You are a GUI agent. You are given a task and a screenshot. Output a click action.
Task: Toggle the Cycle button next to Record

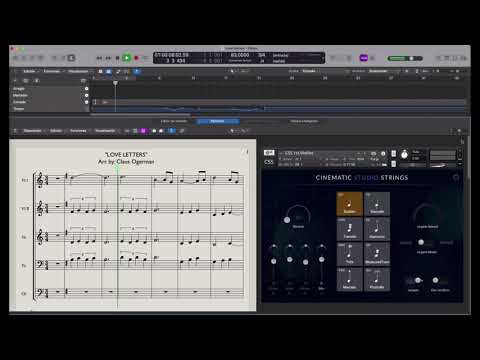145,58
